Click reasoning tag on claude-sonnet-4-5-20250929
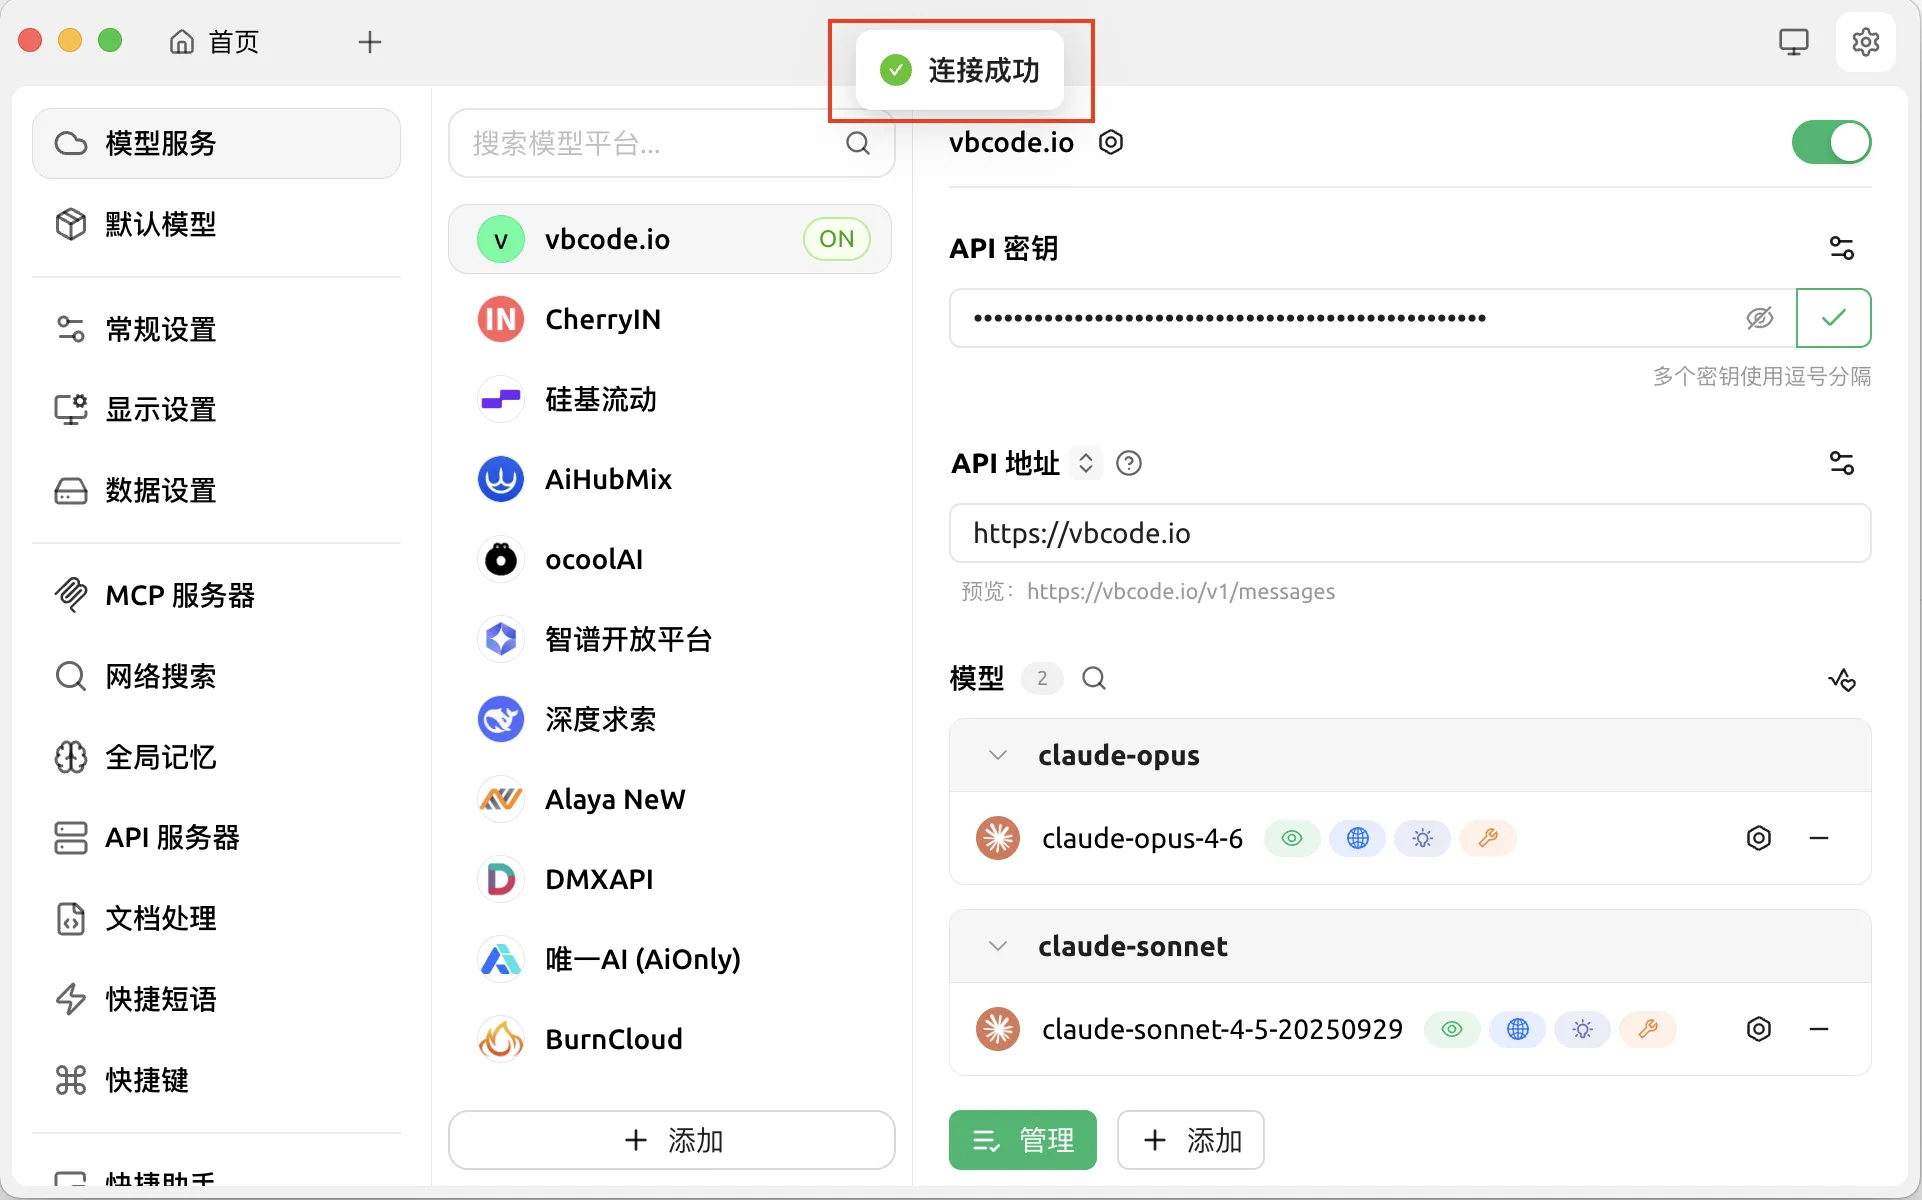The width and height of the screenshot is (1922, 1200). point(1583,1029)
